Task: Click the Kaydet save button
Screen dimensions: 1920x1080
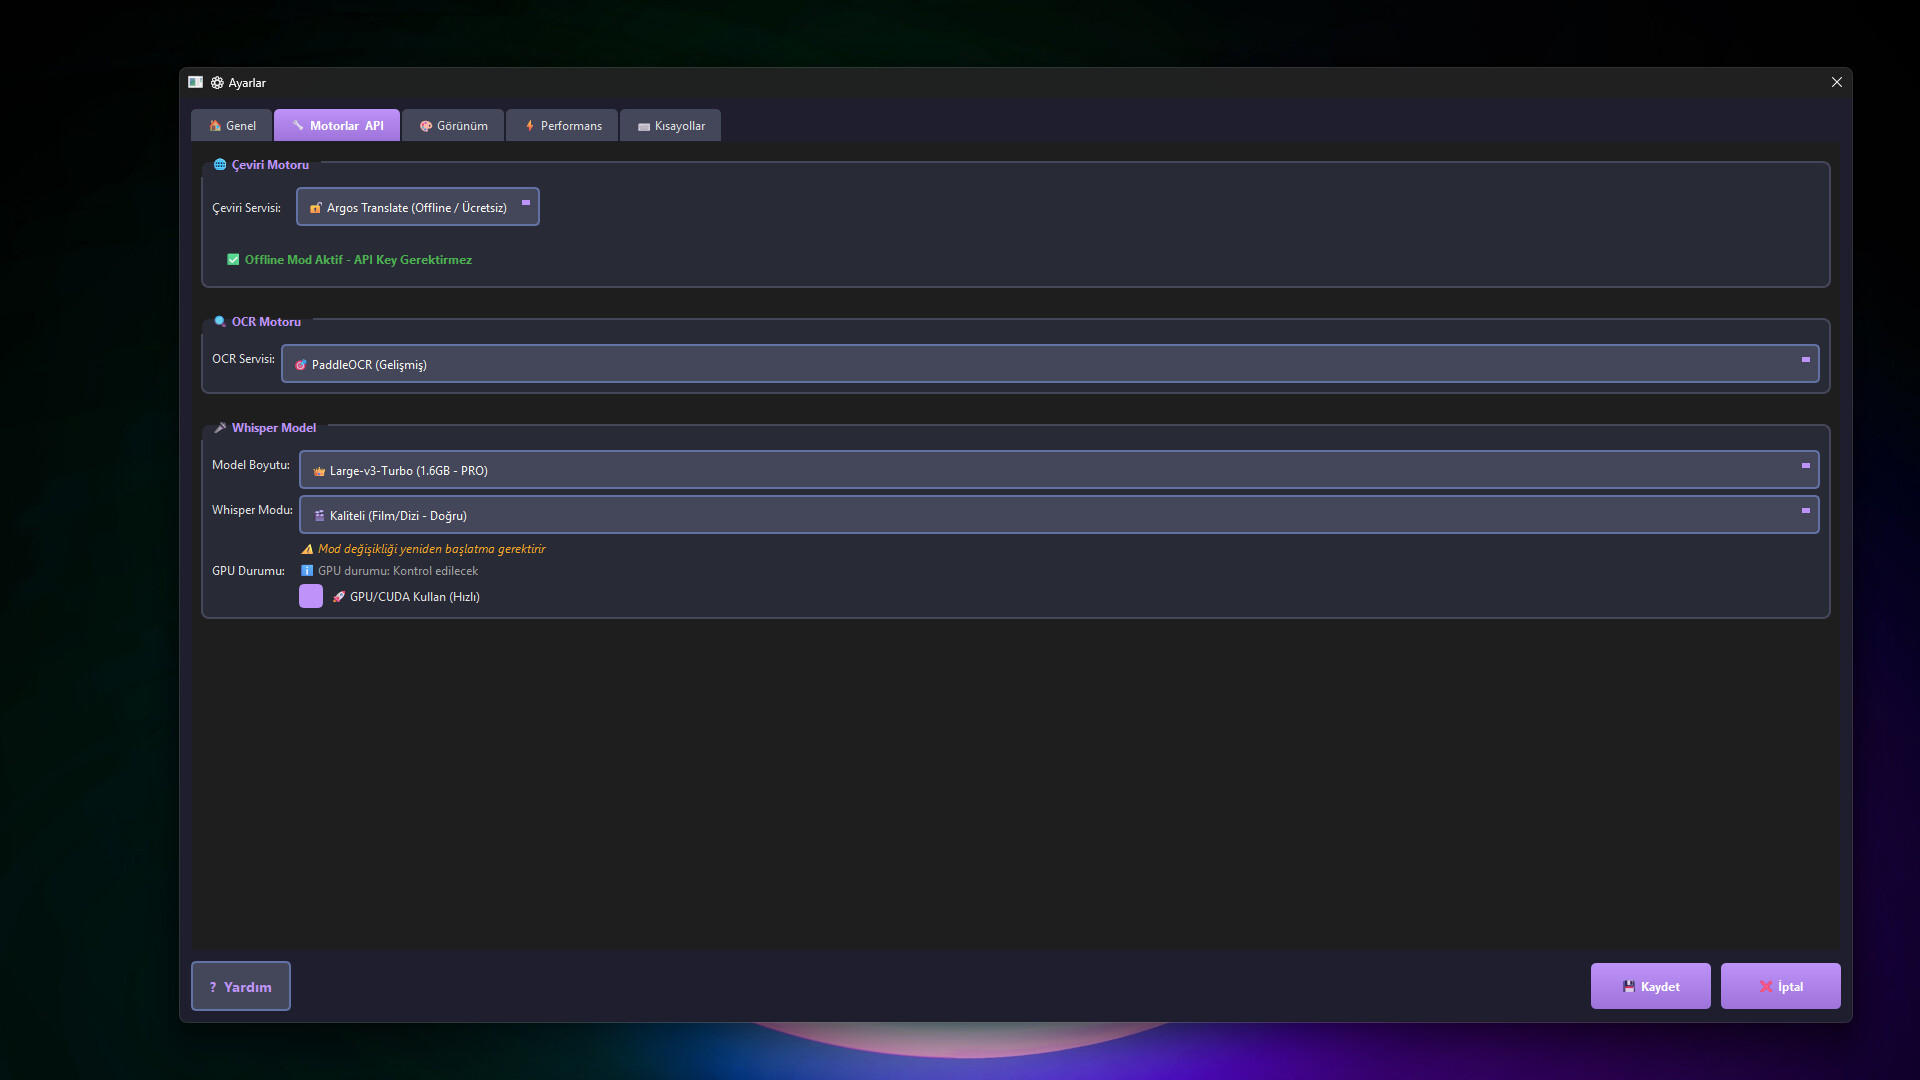Action: point(1650,986)
